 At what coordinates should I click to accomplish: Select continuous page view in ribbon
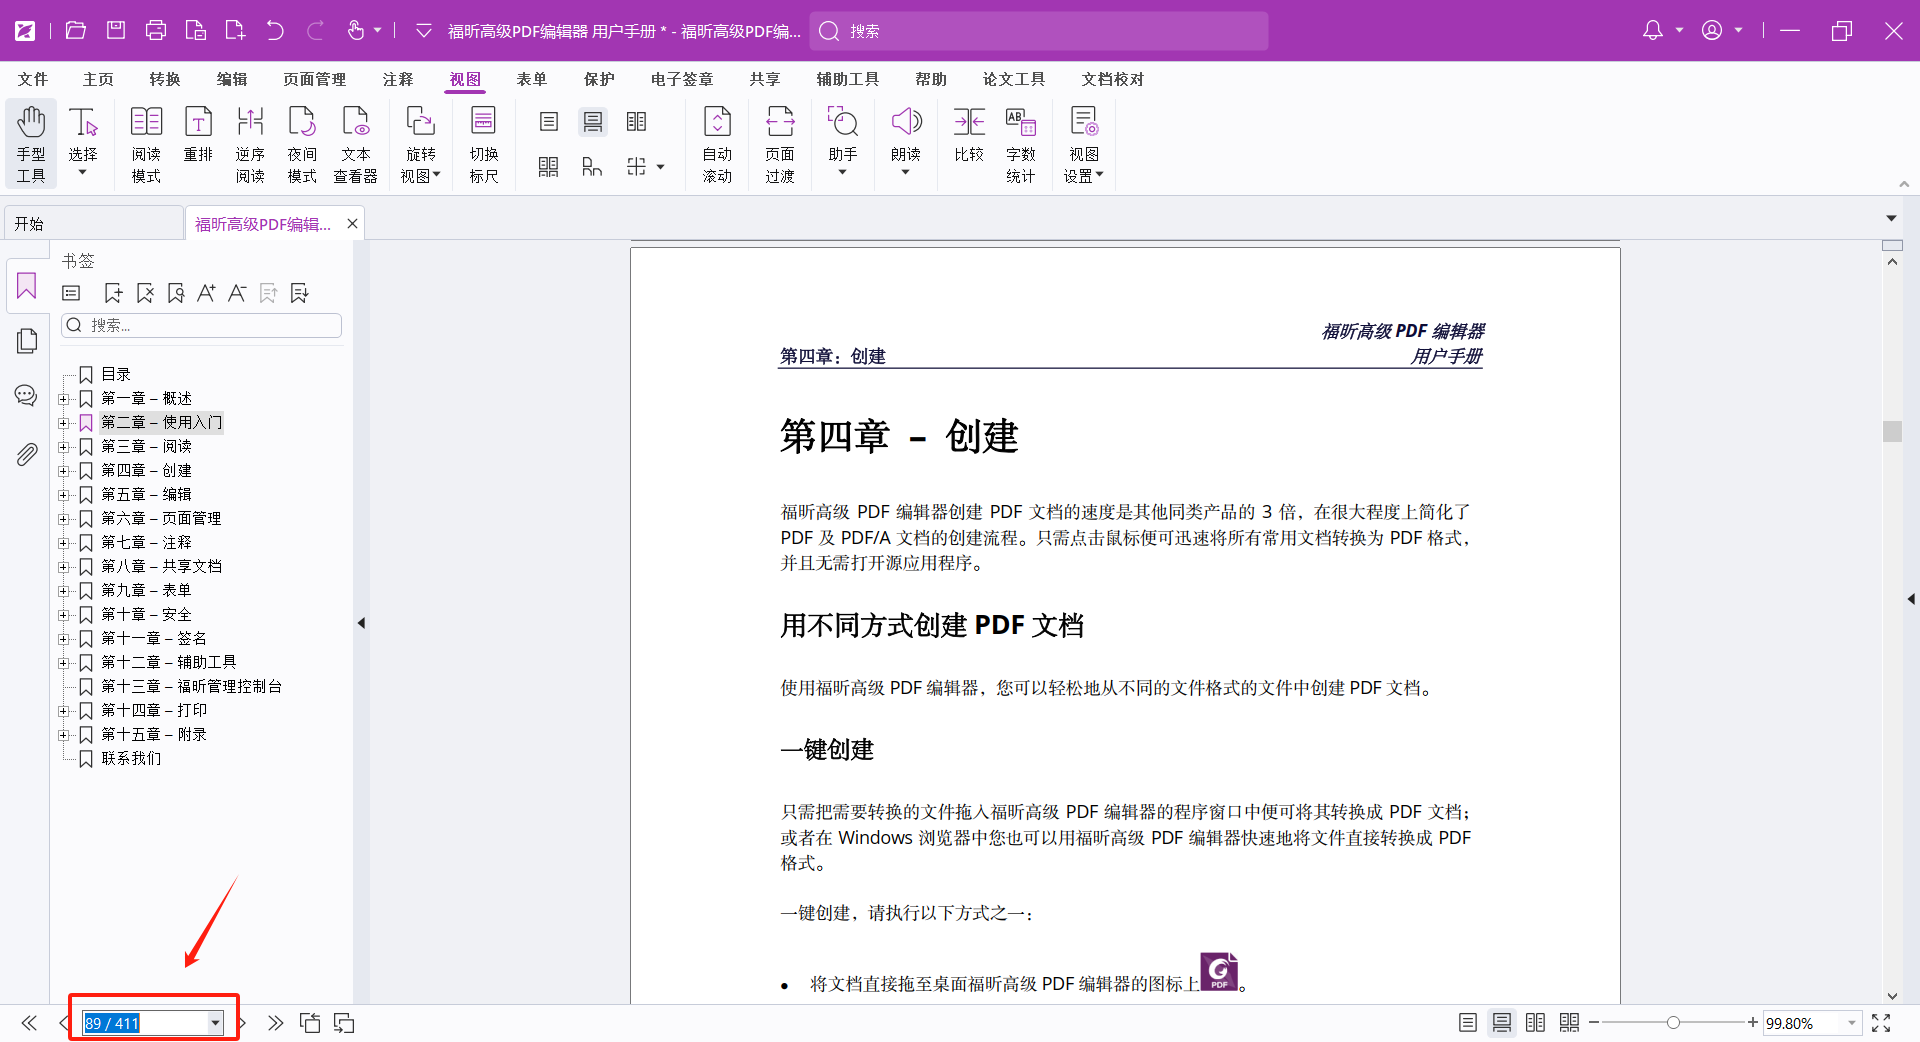click(593, 122)
